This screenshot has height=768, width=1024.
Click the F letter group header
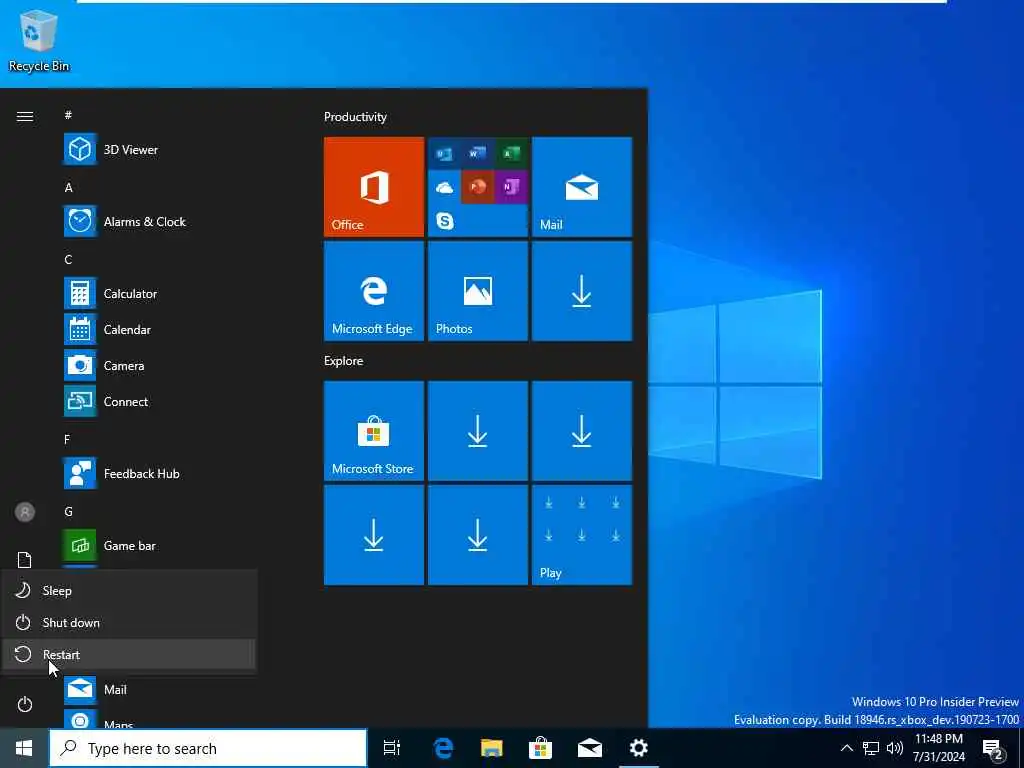[x=67, y=440]
